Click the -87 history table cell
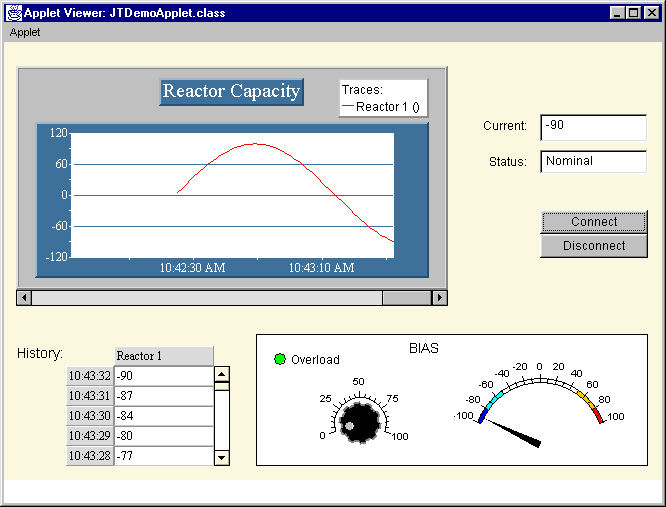The image size is (666, 507). pyautogui.click(x=164, y=396)
